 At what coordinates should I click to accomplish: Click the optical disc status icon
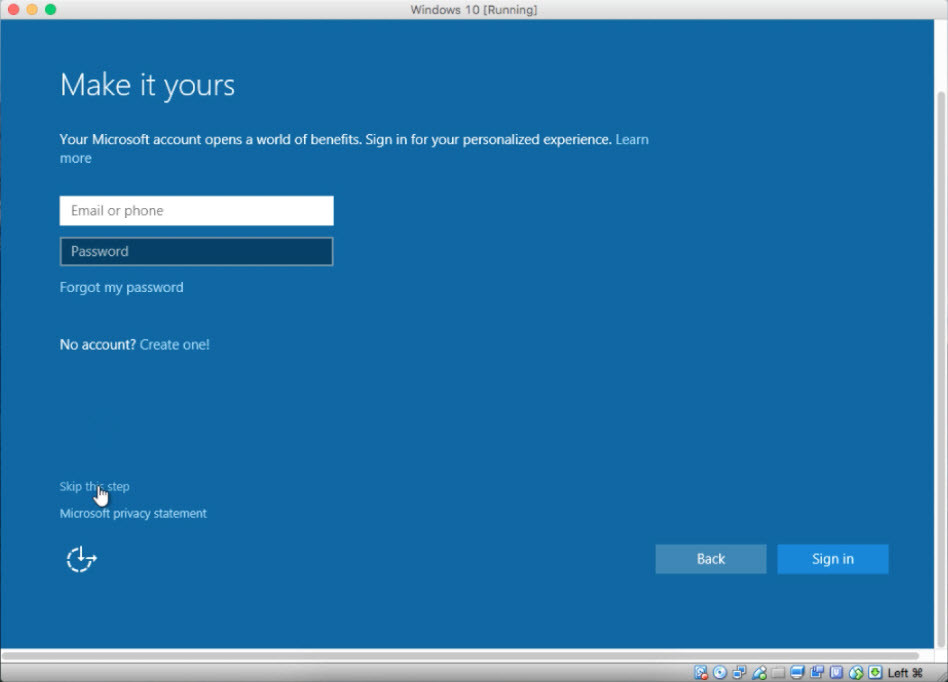coord(719,672)
